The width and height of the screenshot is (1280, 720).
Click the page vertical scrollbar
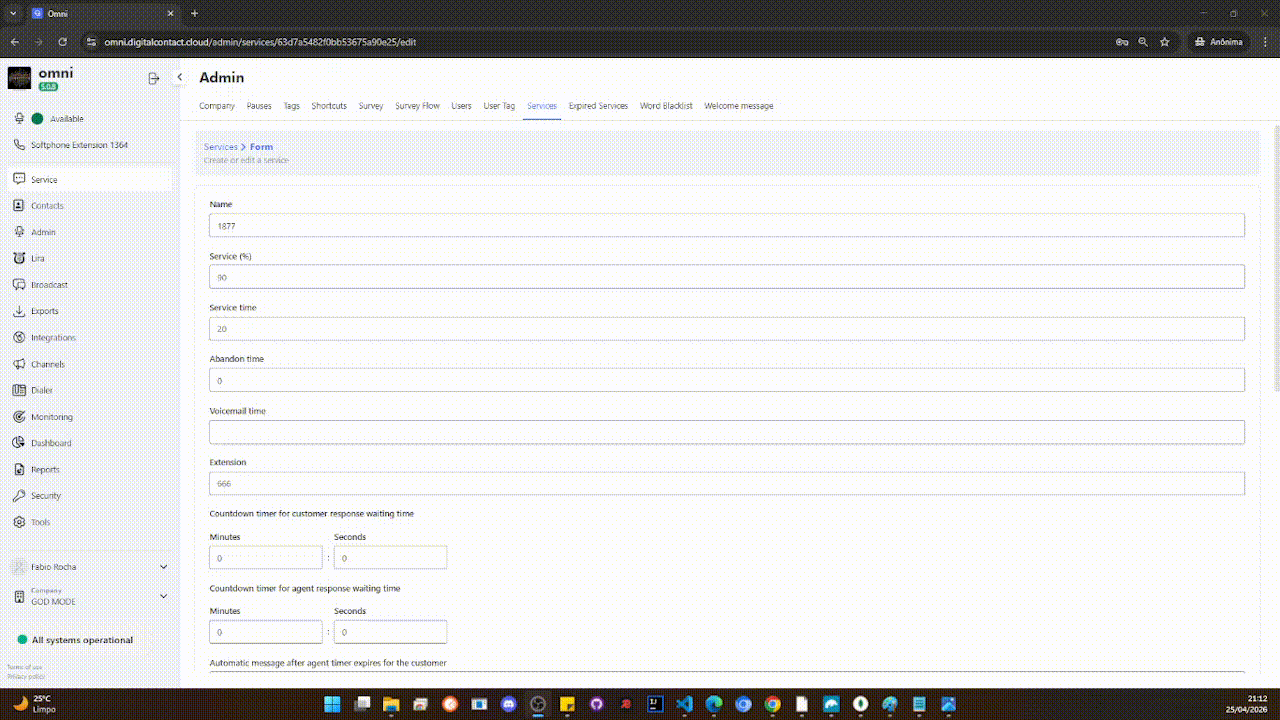pos(1276,258)
